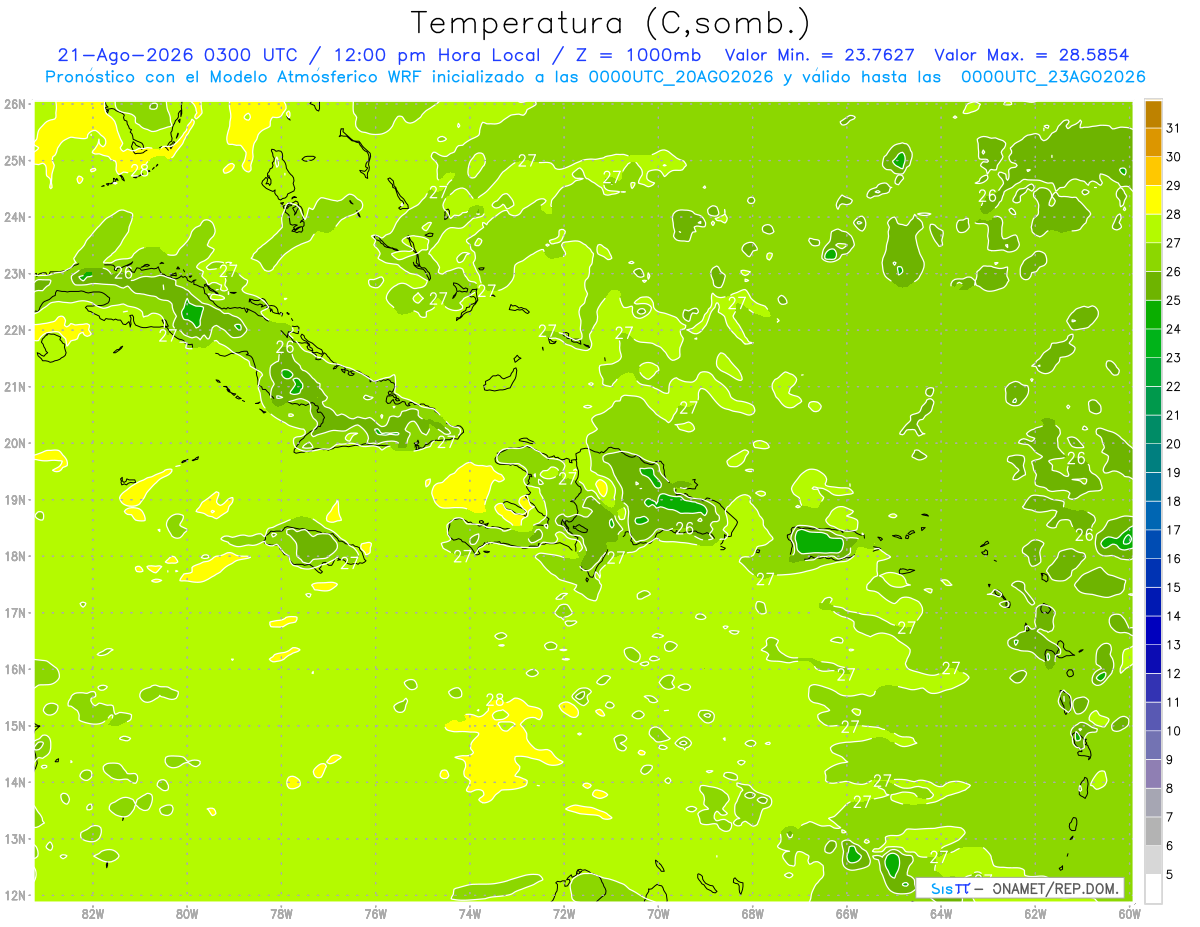Click the '70W' longitude axis label
This screenshot has height=927, width=1200.
click(x=658, y=912)
